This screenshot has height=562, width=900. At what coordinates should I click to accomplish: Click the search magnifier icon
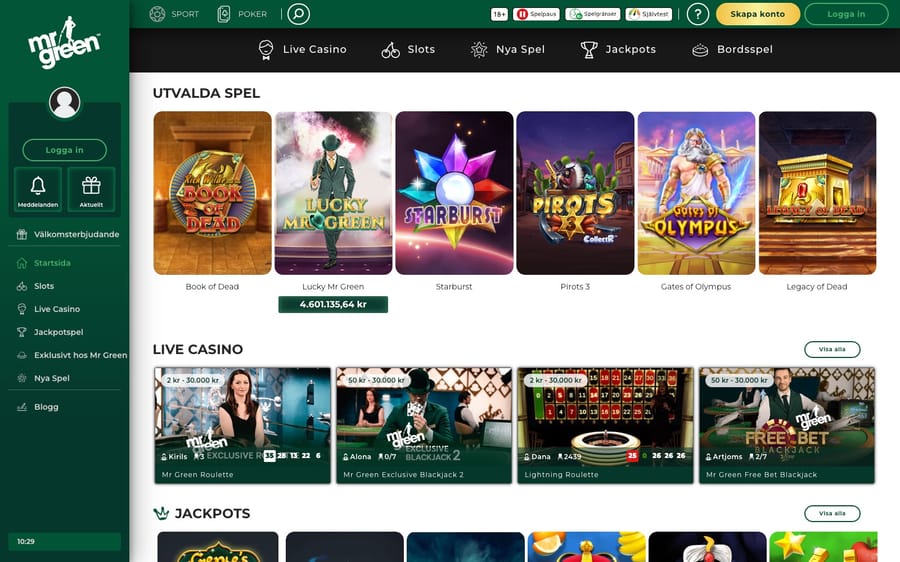coord(297,14)
